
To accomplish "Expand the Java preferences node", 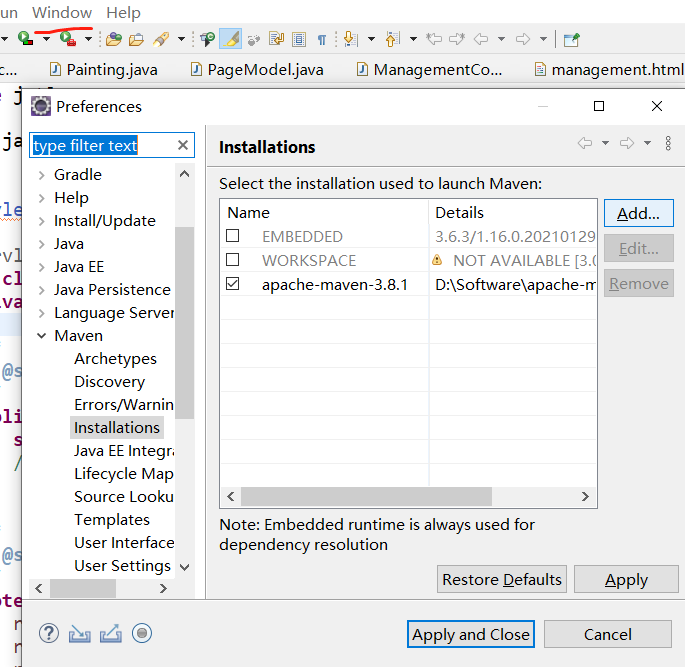I will click(x=42, y=244).
